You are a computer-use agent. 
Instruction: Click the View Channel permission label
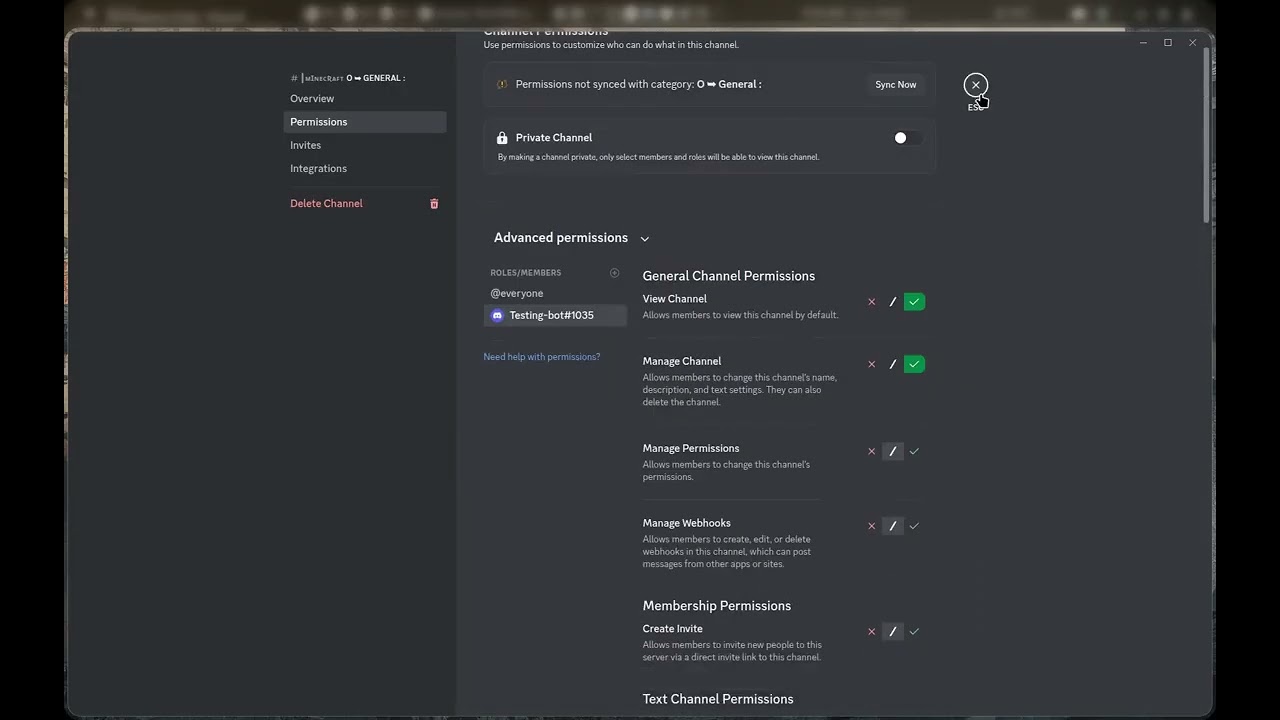pos(675,299)
